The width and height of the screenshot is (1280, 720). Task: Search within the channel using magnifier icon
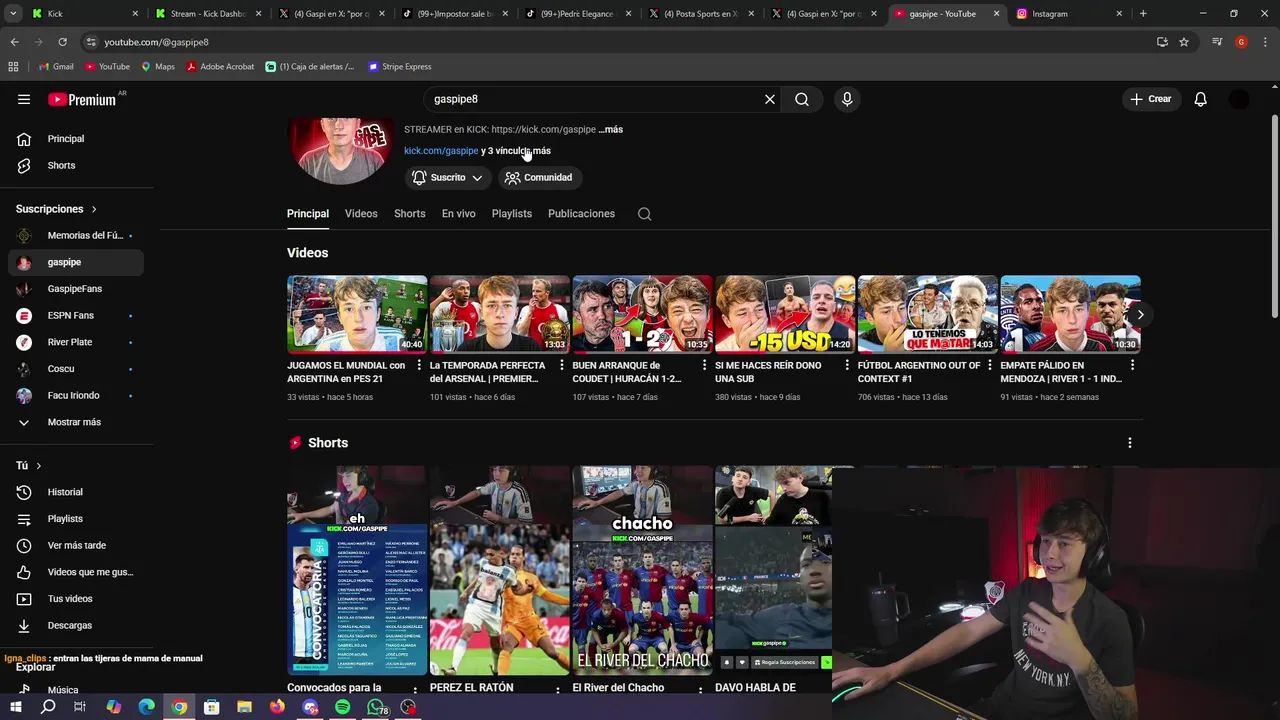click(645, 214)
